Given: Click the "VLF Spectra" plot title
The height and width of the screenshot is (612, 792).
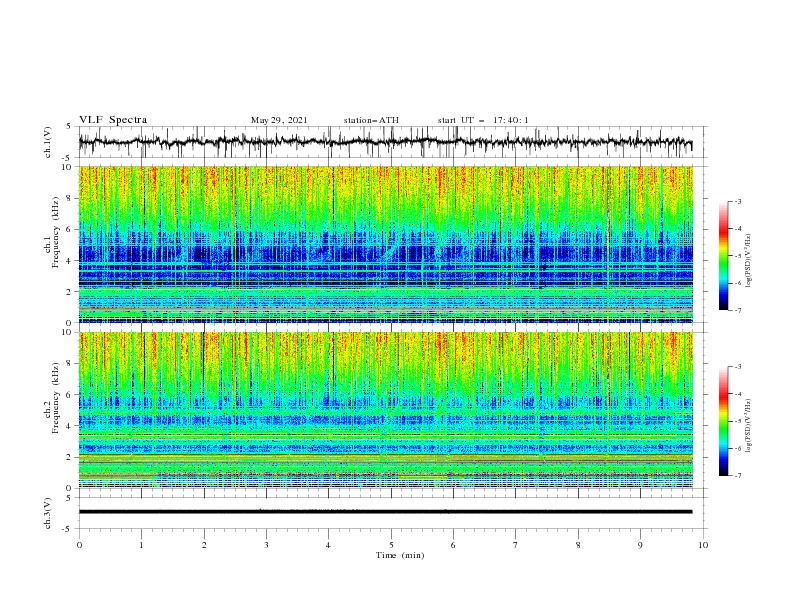Looking at the screenshot, I should [x=113, y=120].
